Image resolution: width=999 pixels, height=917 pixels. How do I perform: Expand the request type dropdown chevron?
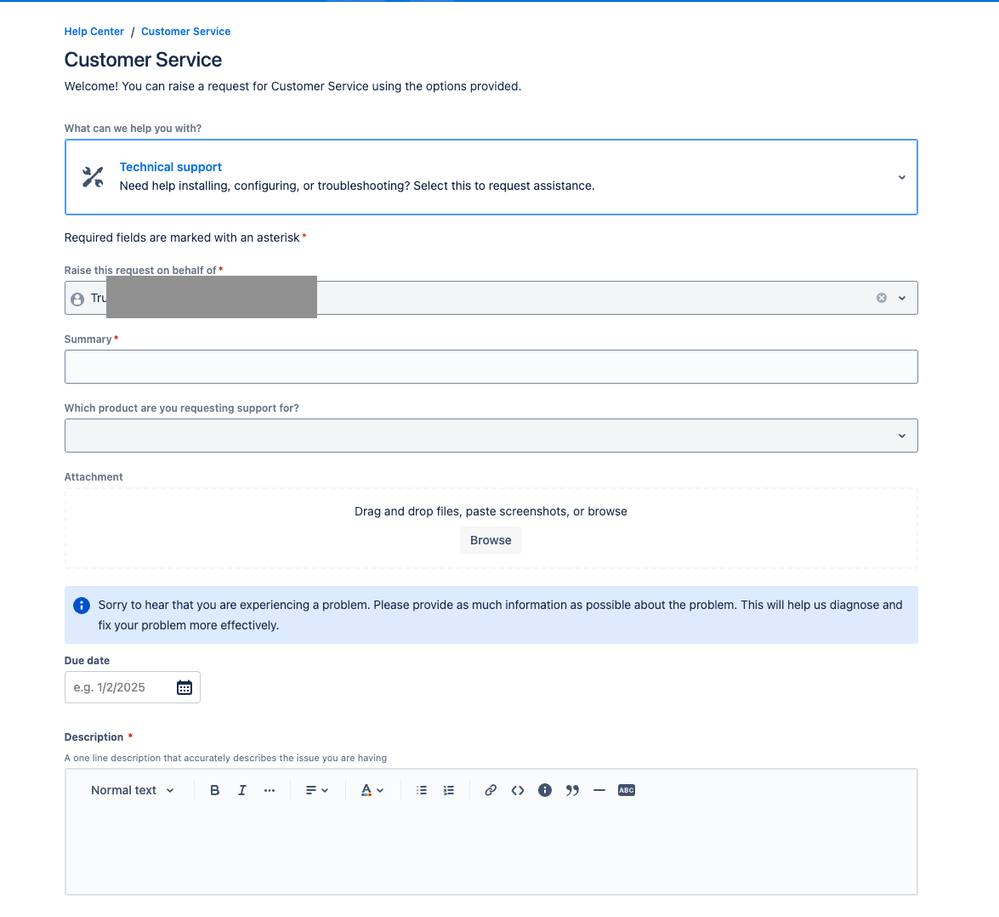tap(902, 177)
